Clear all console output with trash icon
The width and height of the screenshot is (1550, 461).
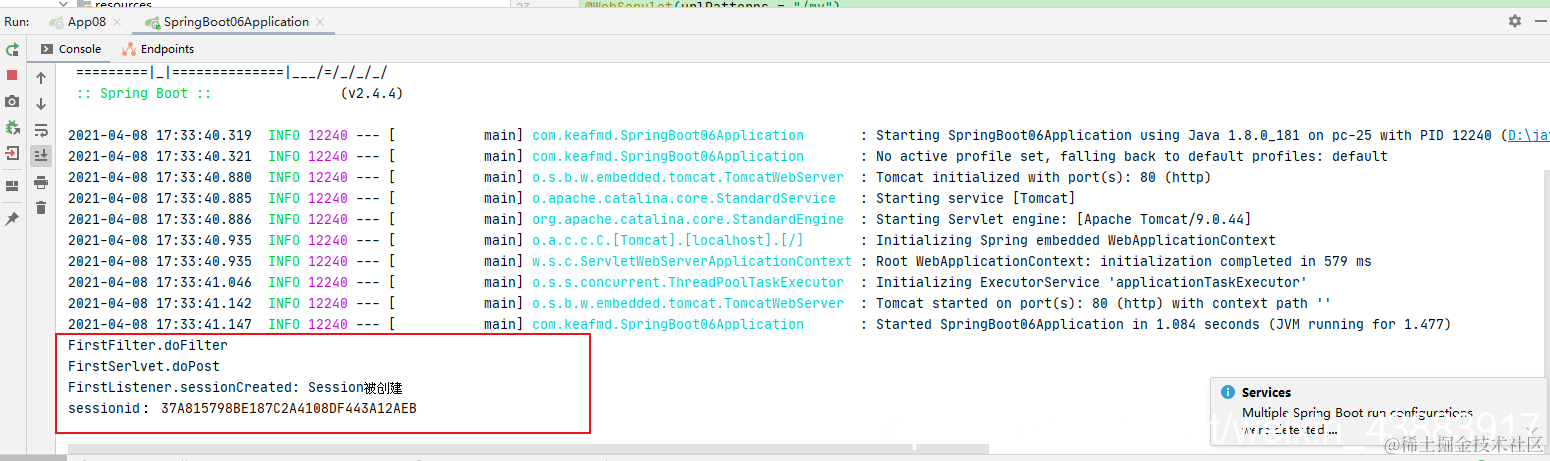click(41, 208)
